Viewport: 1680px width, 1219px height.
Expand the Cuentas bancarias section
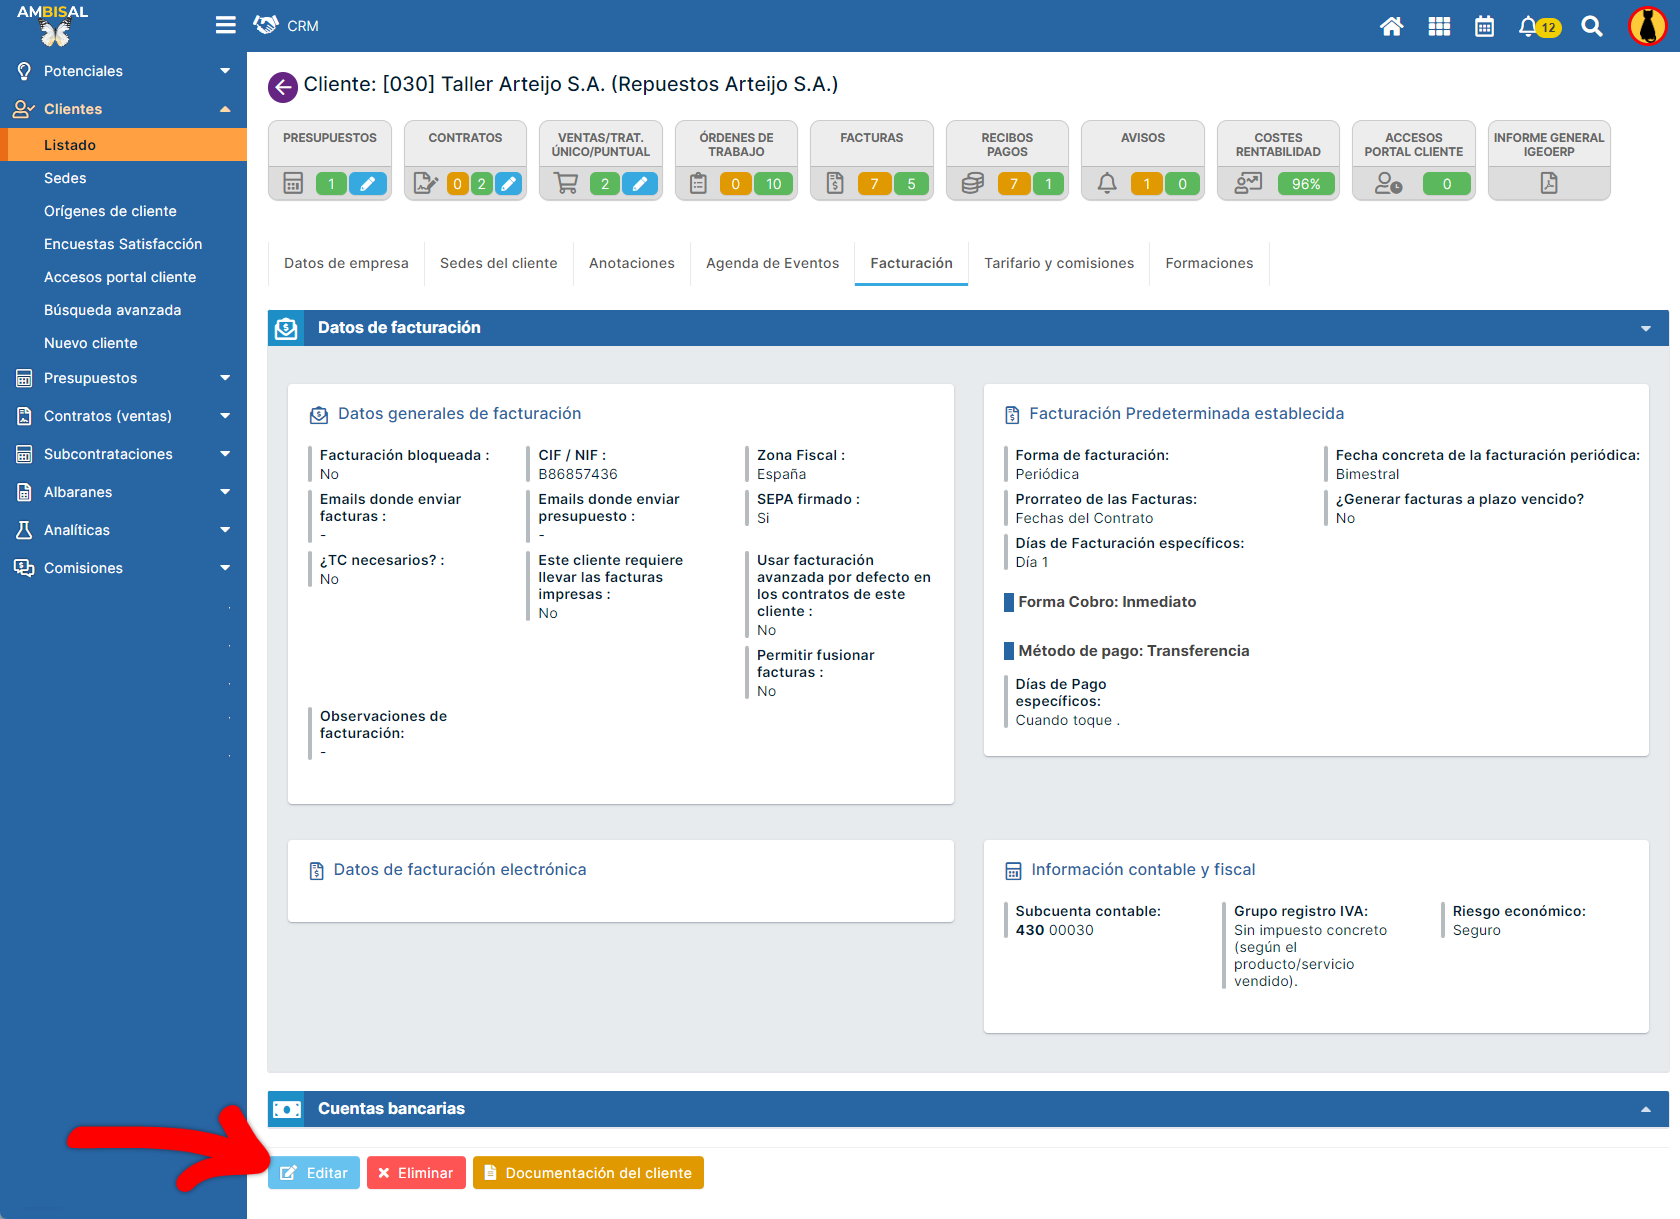click(1645, 1109)
